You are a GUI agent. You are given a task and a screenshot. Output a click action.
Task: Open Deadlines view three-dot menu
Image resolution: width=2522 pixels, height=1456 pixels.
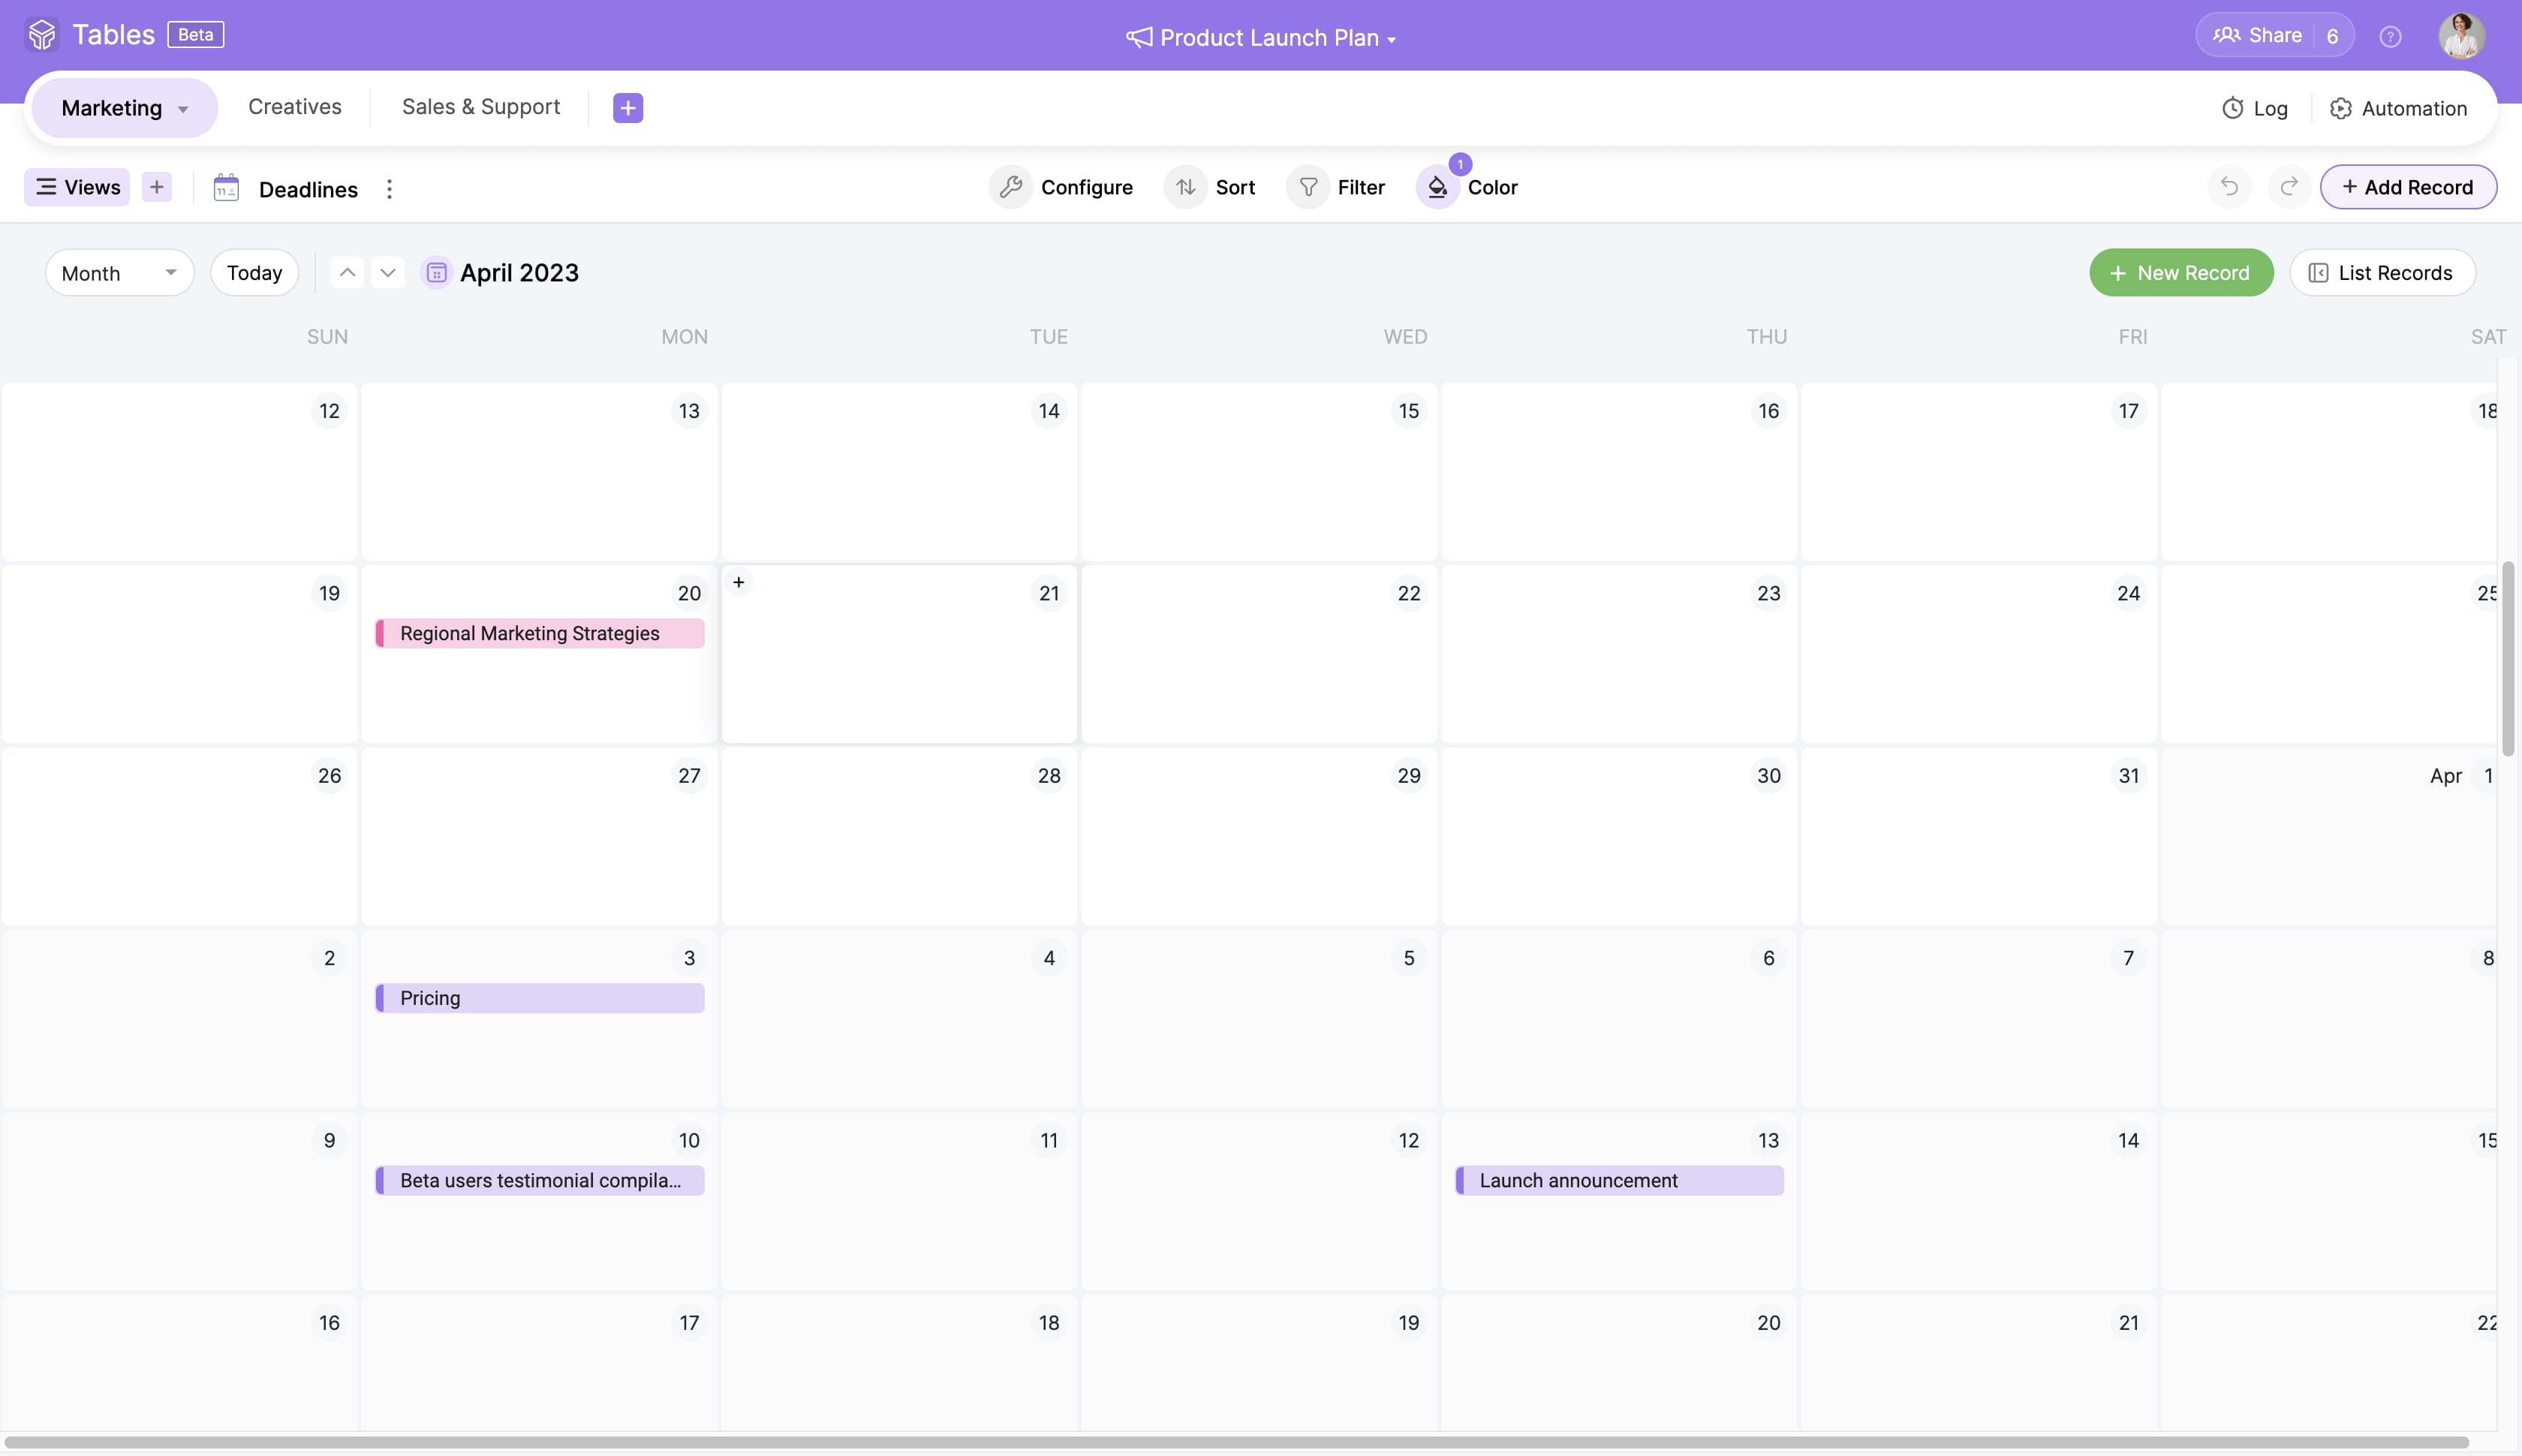point(389,189)
